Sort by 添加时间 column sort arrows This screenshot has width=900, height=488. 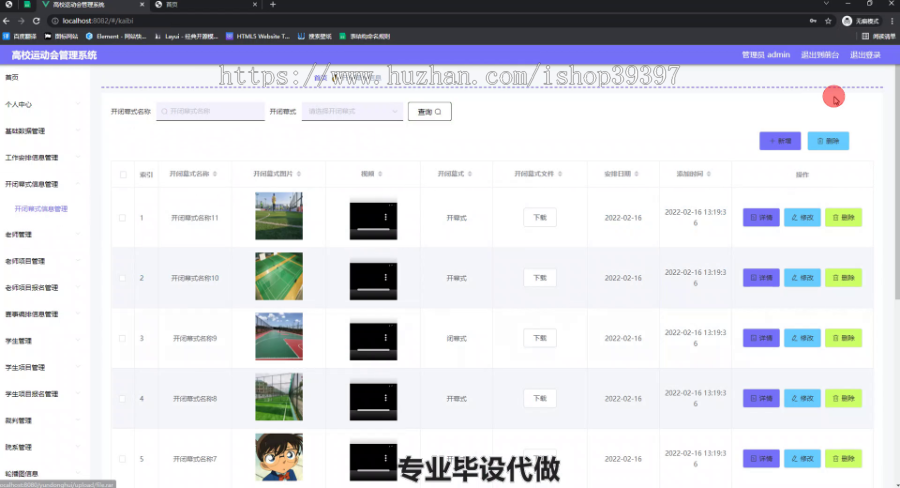(x=709, y=174)
